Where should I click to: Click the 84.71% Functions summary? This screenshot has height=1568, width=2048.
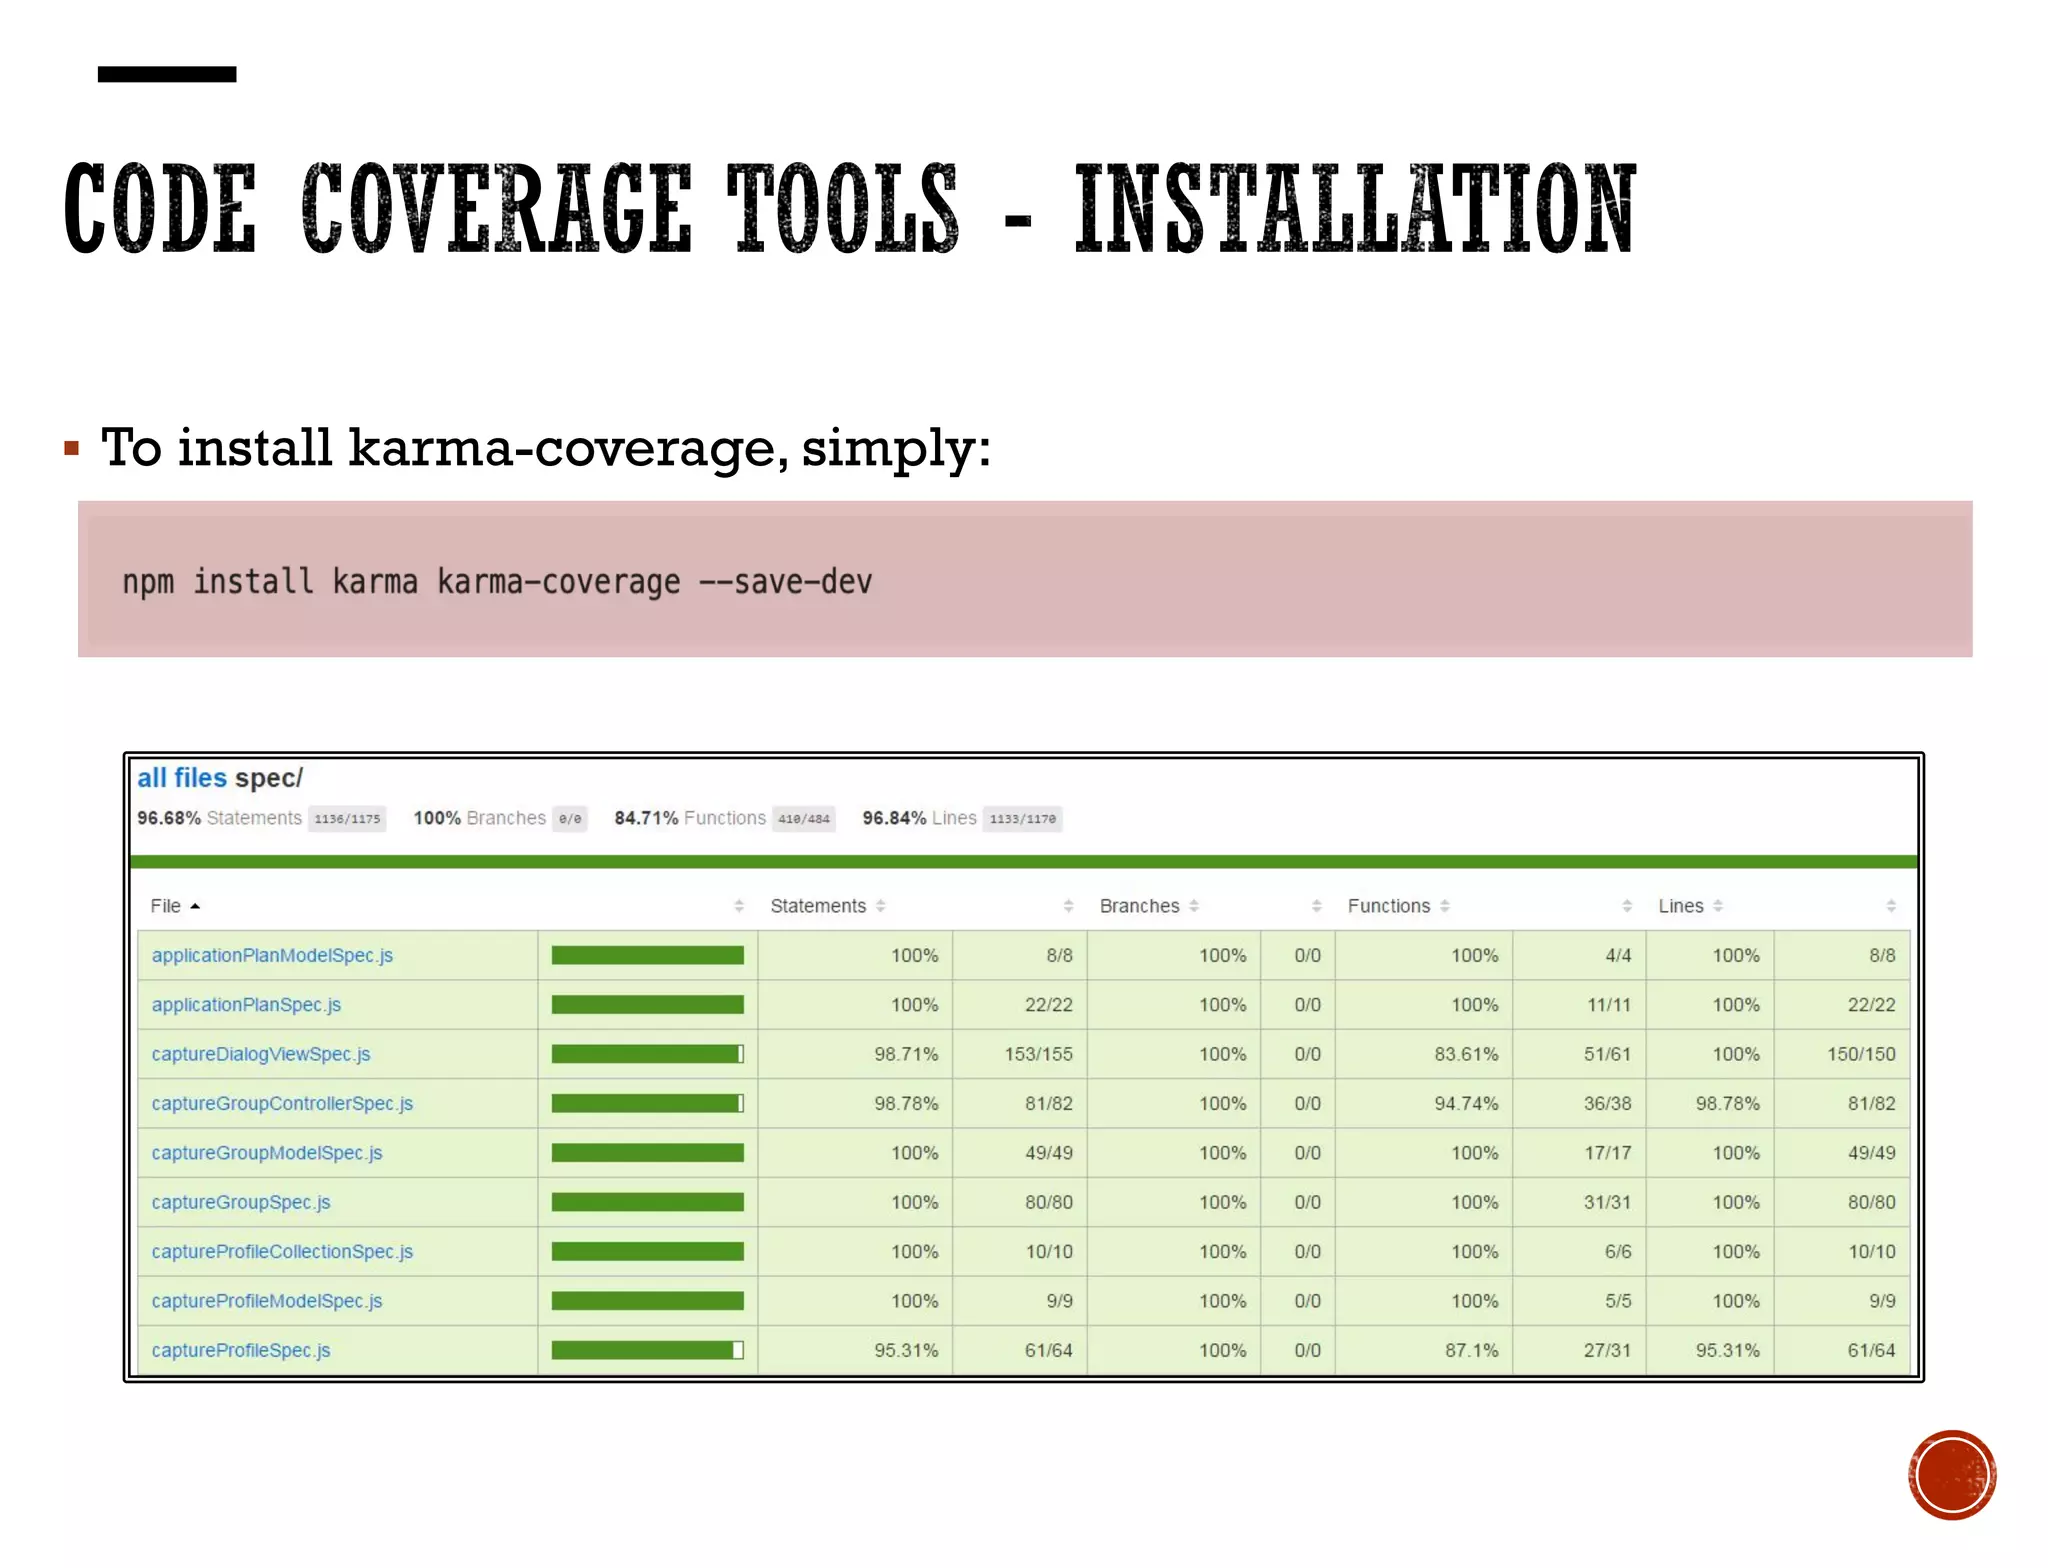tap(690, 818)
